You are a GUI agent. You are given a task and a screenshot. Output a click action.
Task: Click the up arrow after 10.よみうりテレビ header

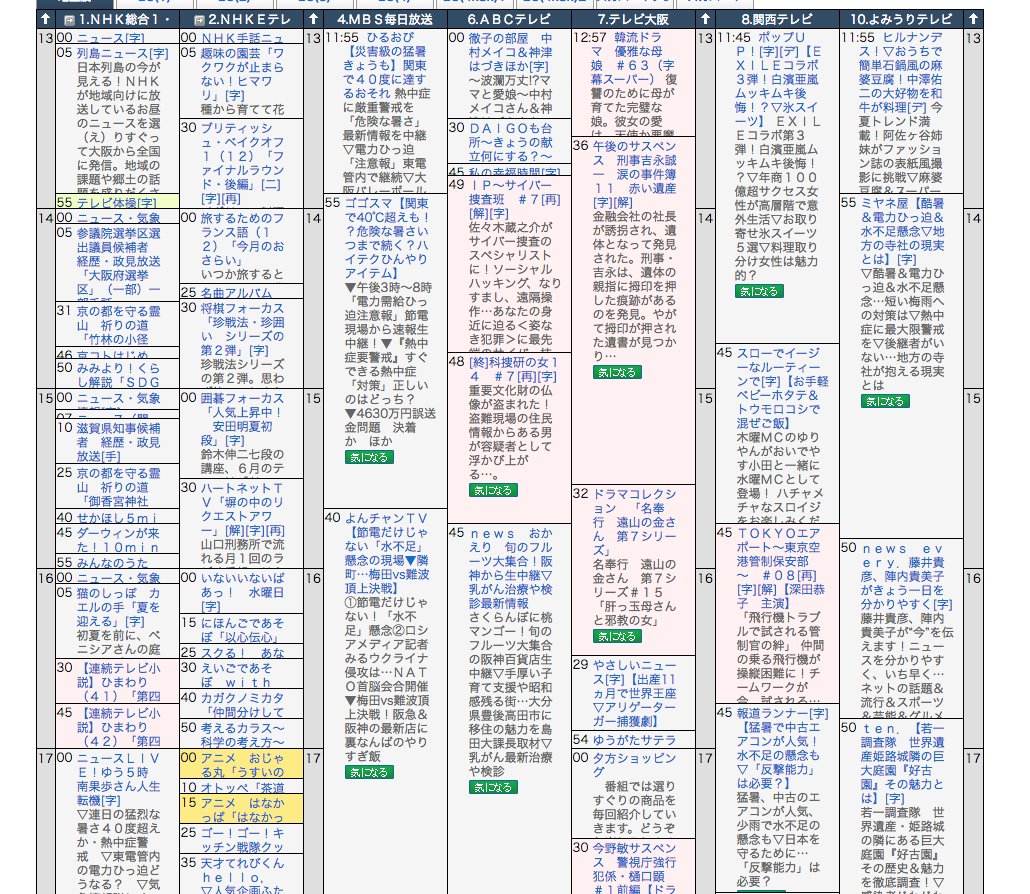(x=973, y=19)
